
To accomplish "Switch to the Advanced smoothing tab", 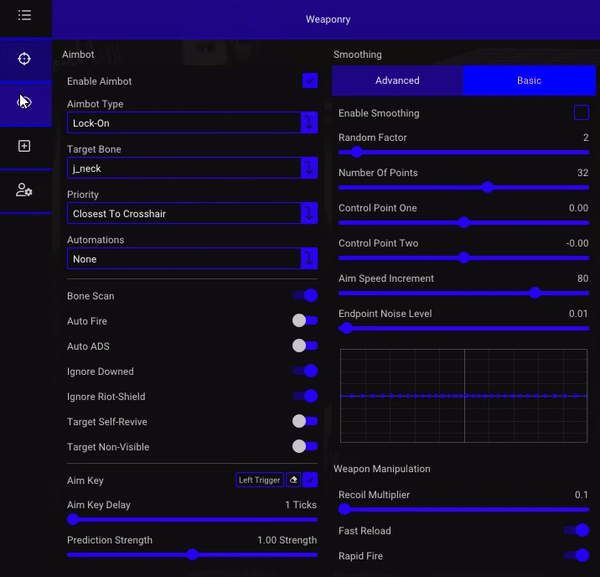I will [398, 80].
